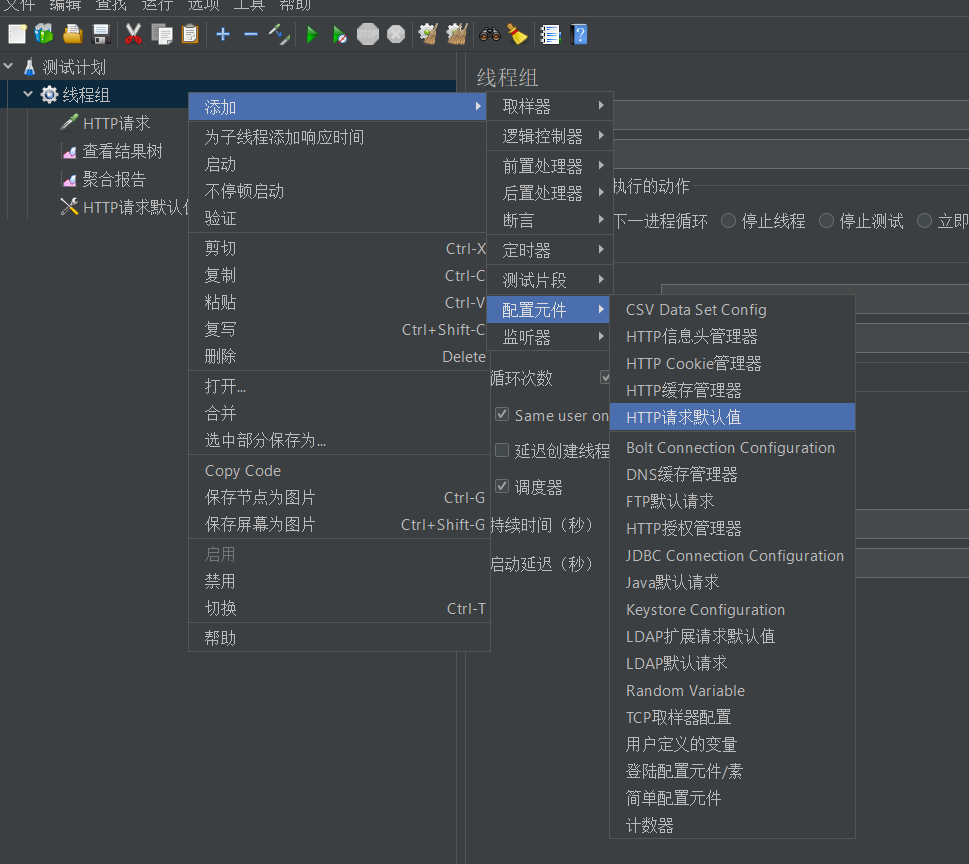
Task: Select 启动 in context menu
Action: coord(339,164)
